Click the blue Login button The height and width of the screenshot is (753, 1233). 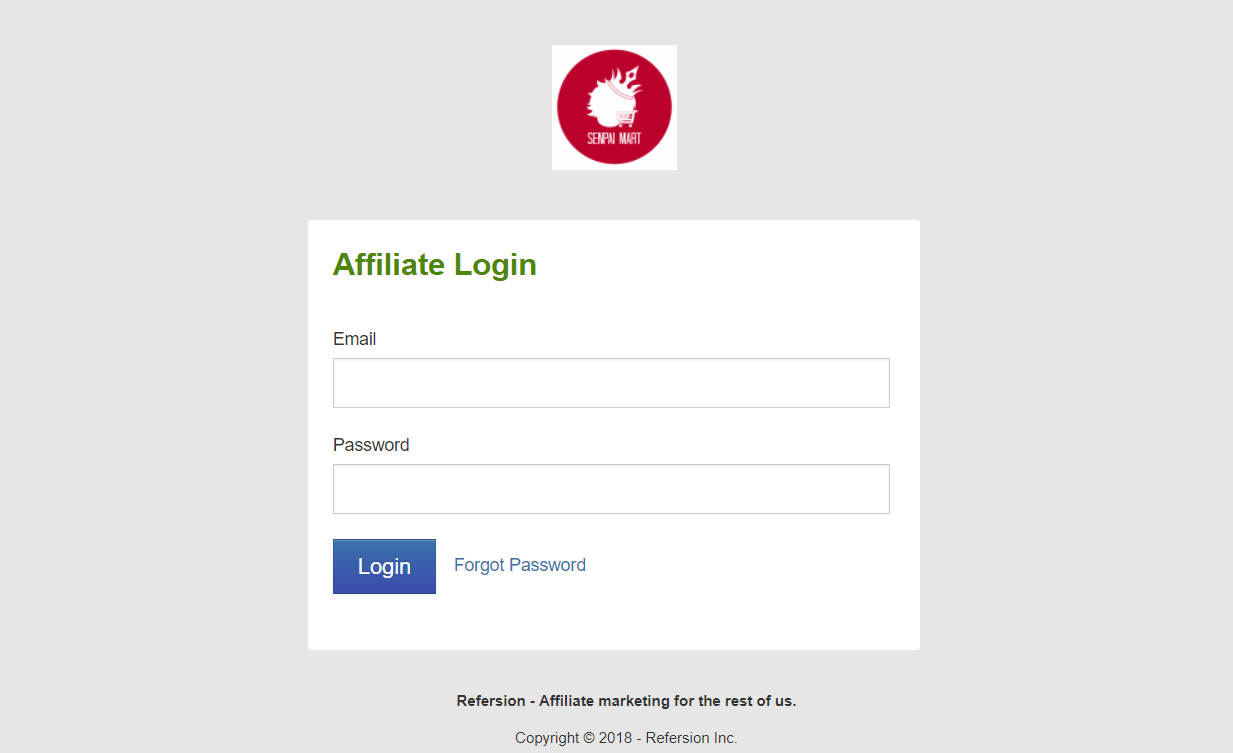(384, 566)
